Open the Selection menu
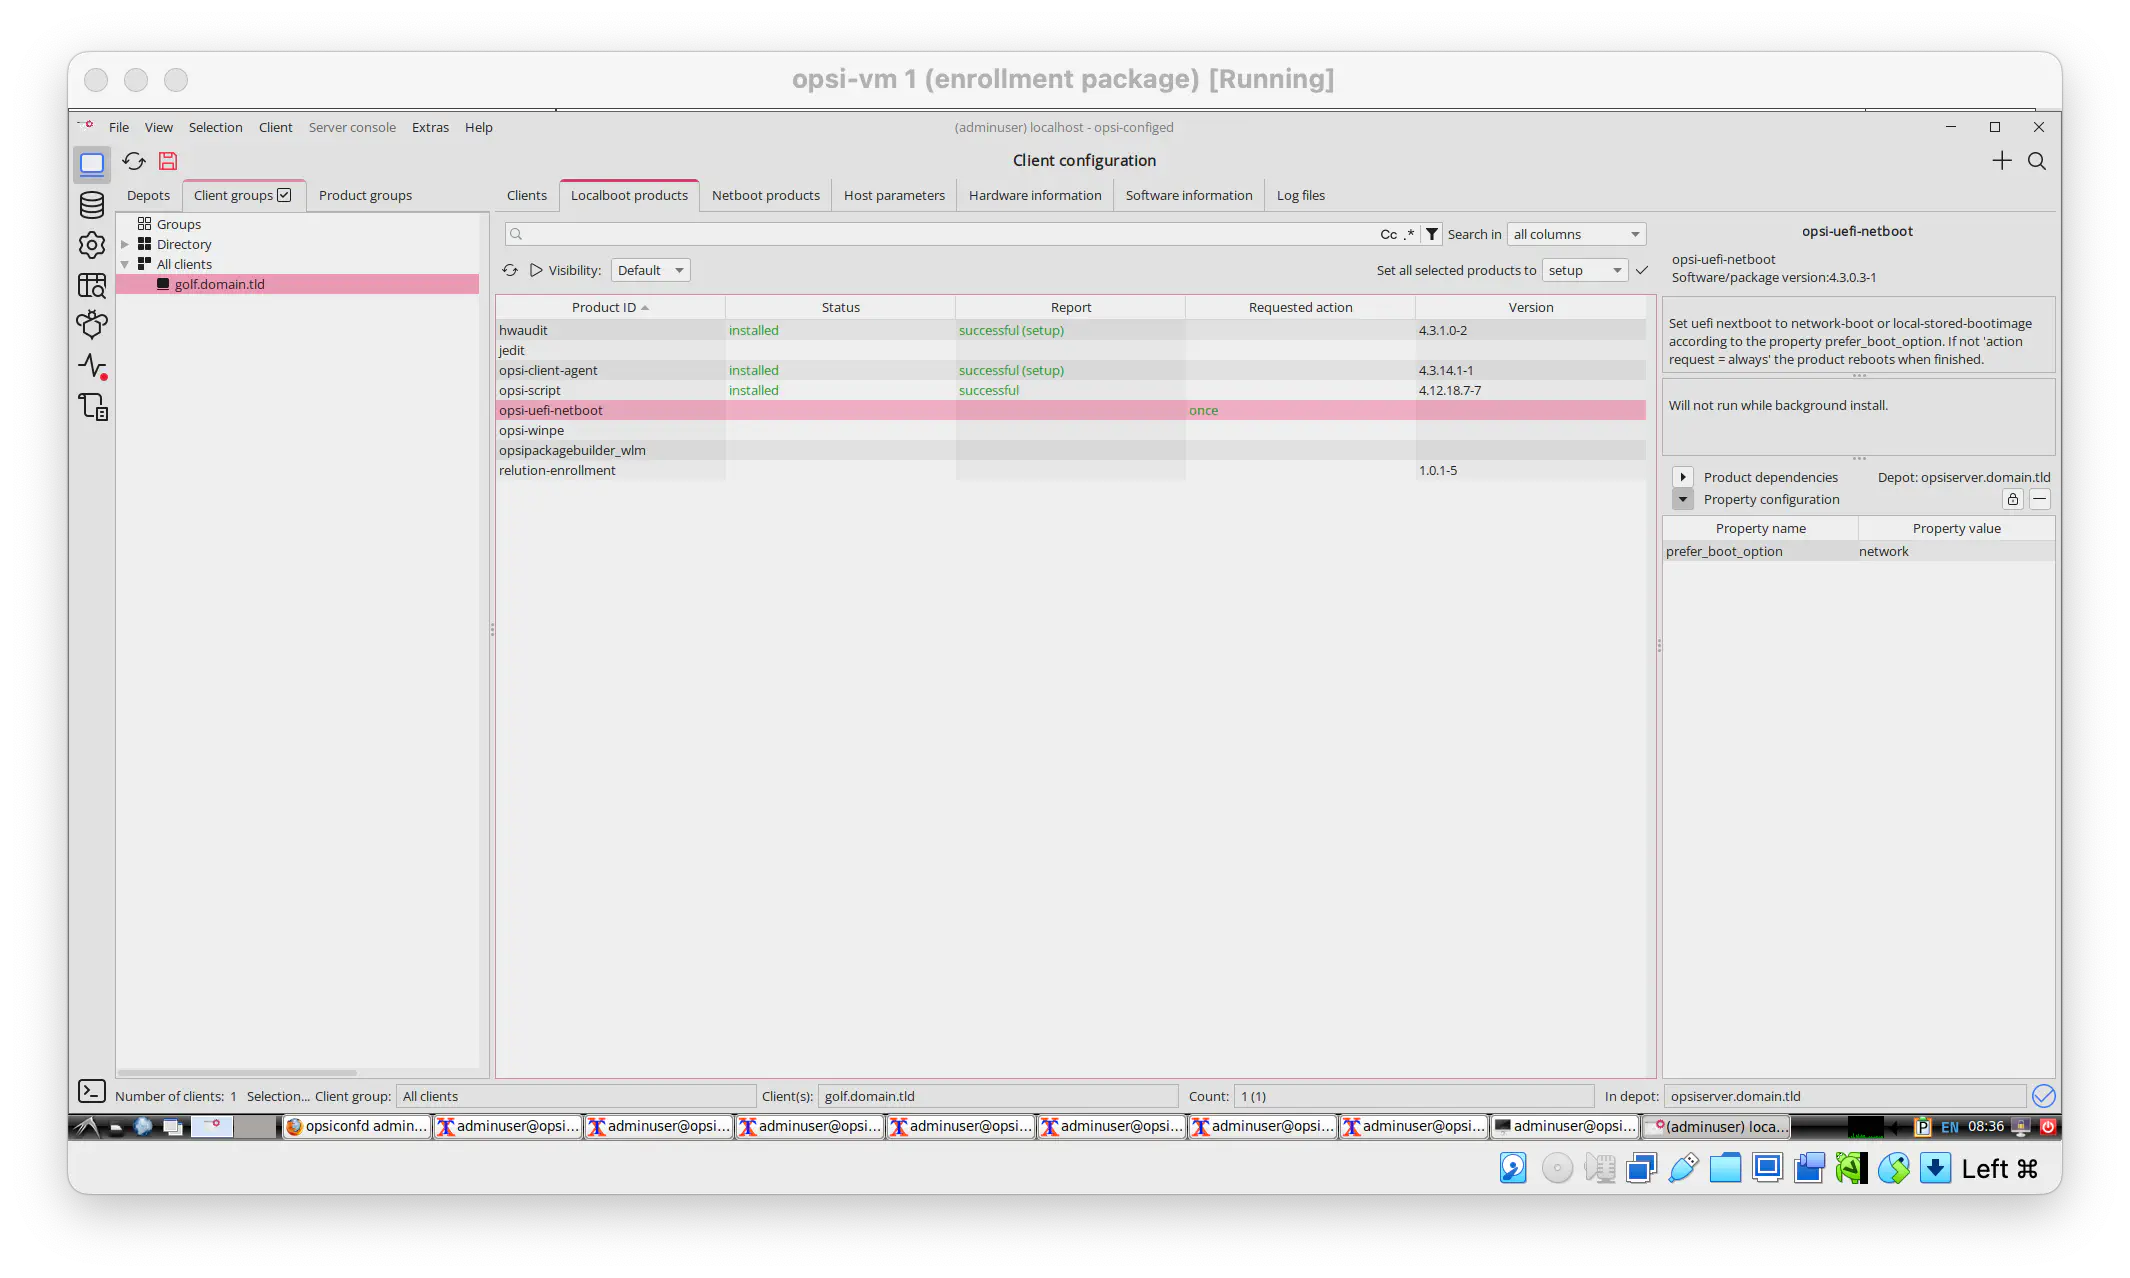The height and width of the screenshot is (1278, 2130). tap(215, 127)
